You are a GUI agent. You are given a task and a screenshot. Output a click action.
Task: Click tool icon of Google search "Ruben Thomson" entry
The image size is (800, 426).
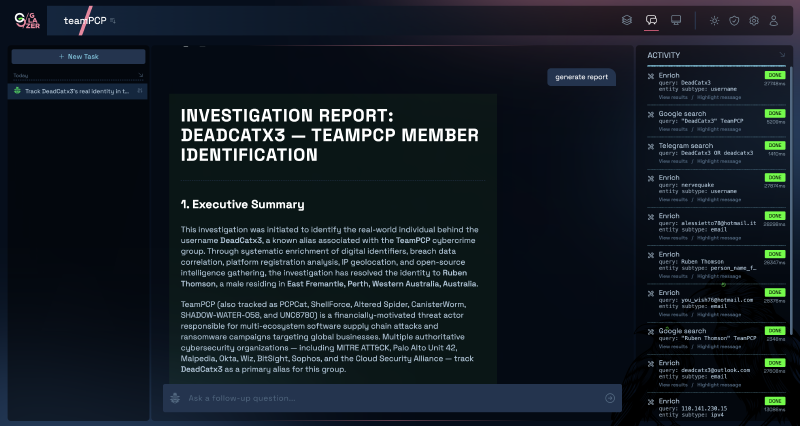[651, 332]
